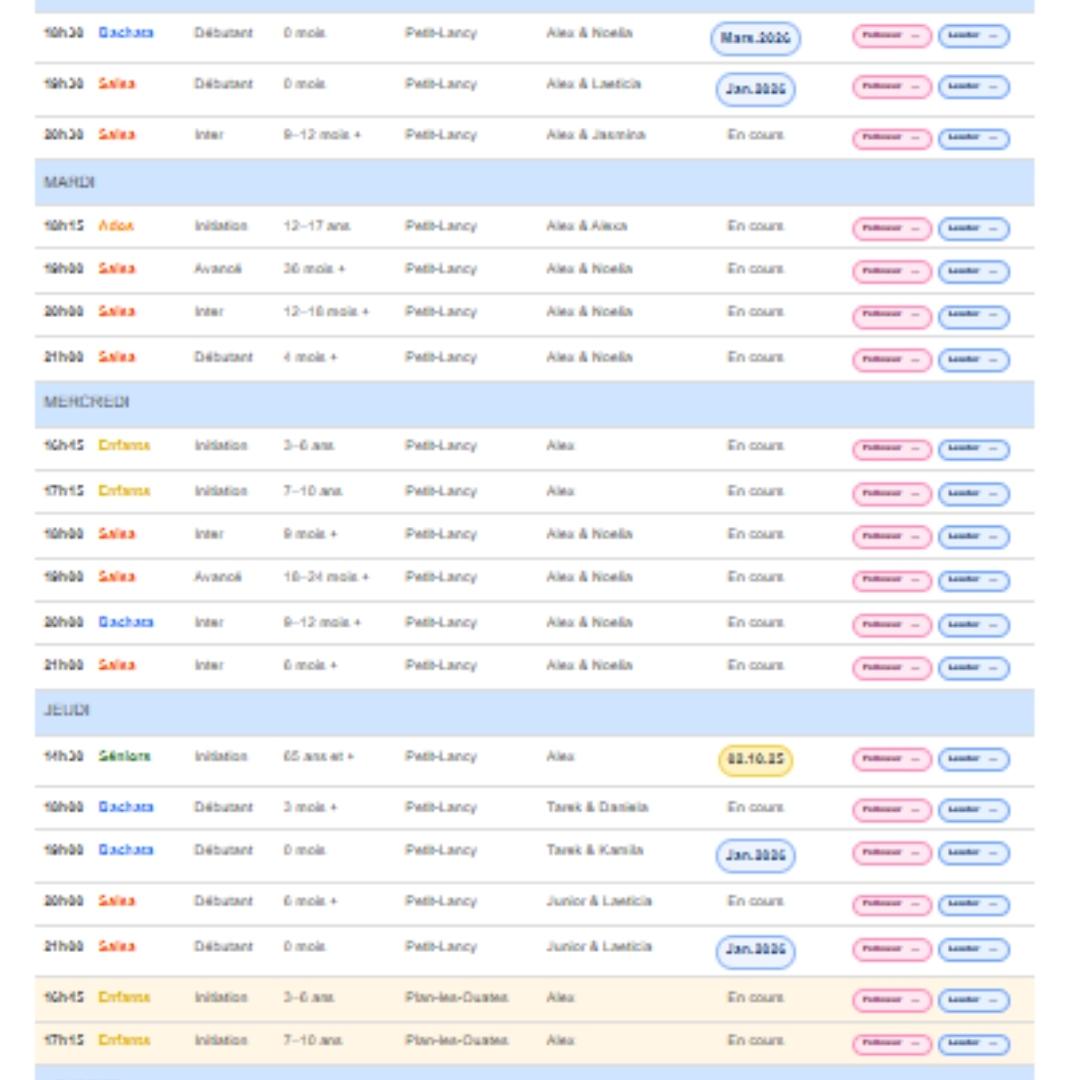Click 'En cours' in the Ados row

tap(756, 226)
